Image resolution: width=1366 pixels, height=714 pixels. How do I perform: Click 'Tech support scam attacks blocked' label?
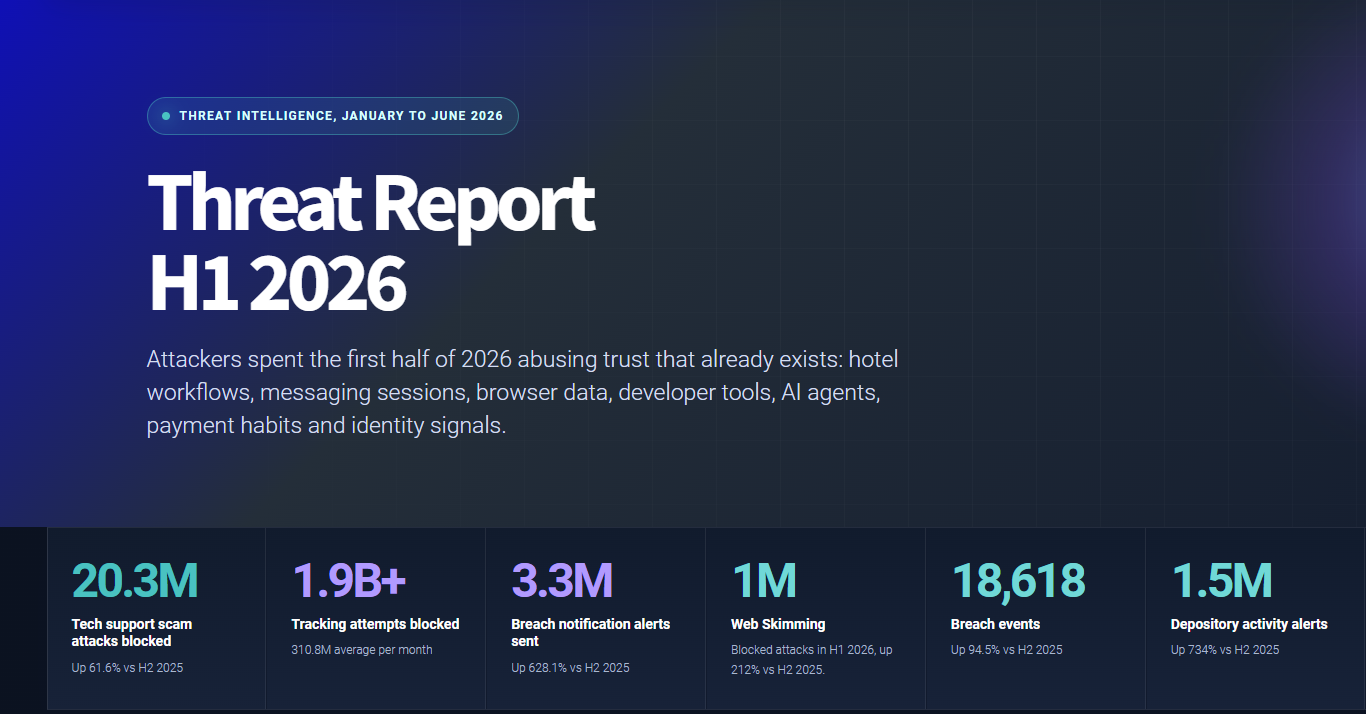pyautogui.click(x=132, y=632)
